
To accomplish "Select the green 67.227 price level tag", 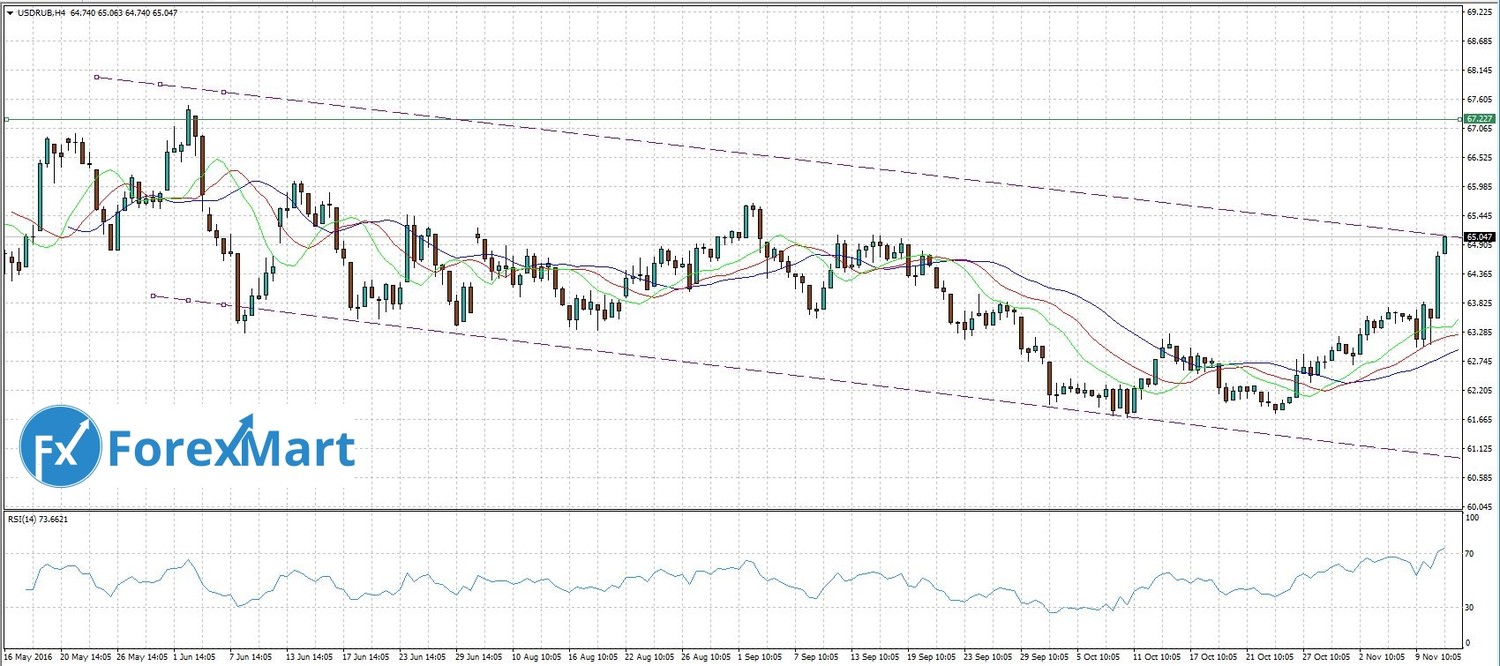I will point(1478,119).
